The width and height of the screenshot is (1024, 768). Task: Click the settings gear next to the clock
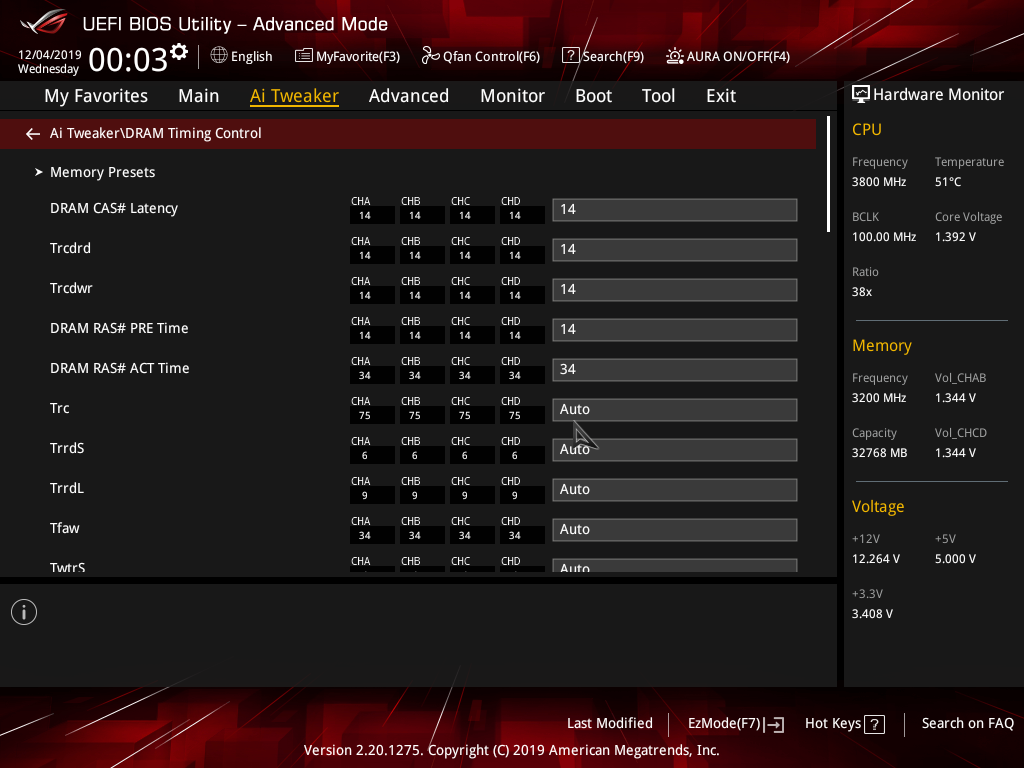pos(179,52)
